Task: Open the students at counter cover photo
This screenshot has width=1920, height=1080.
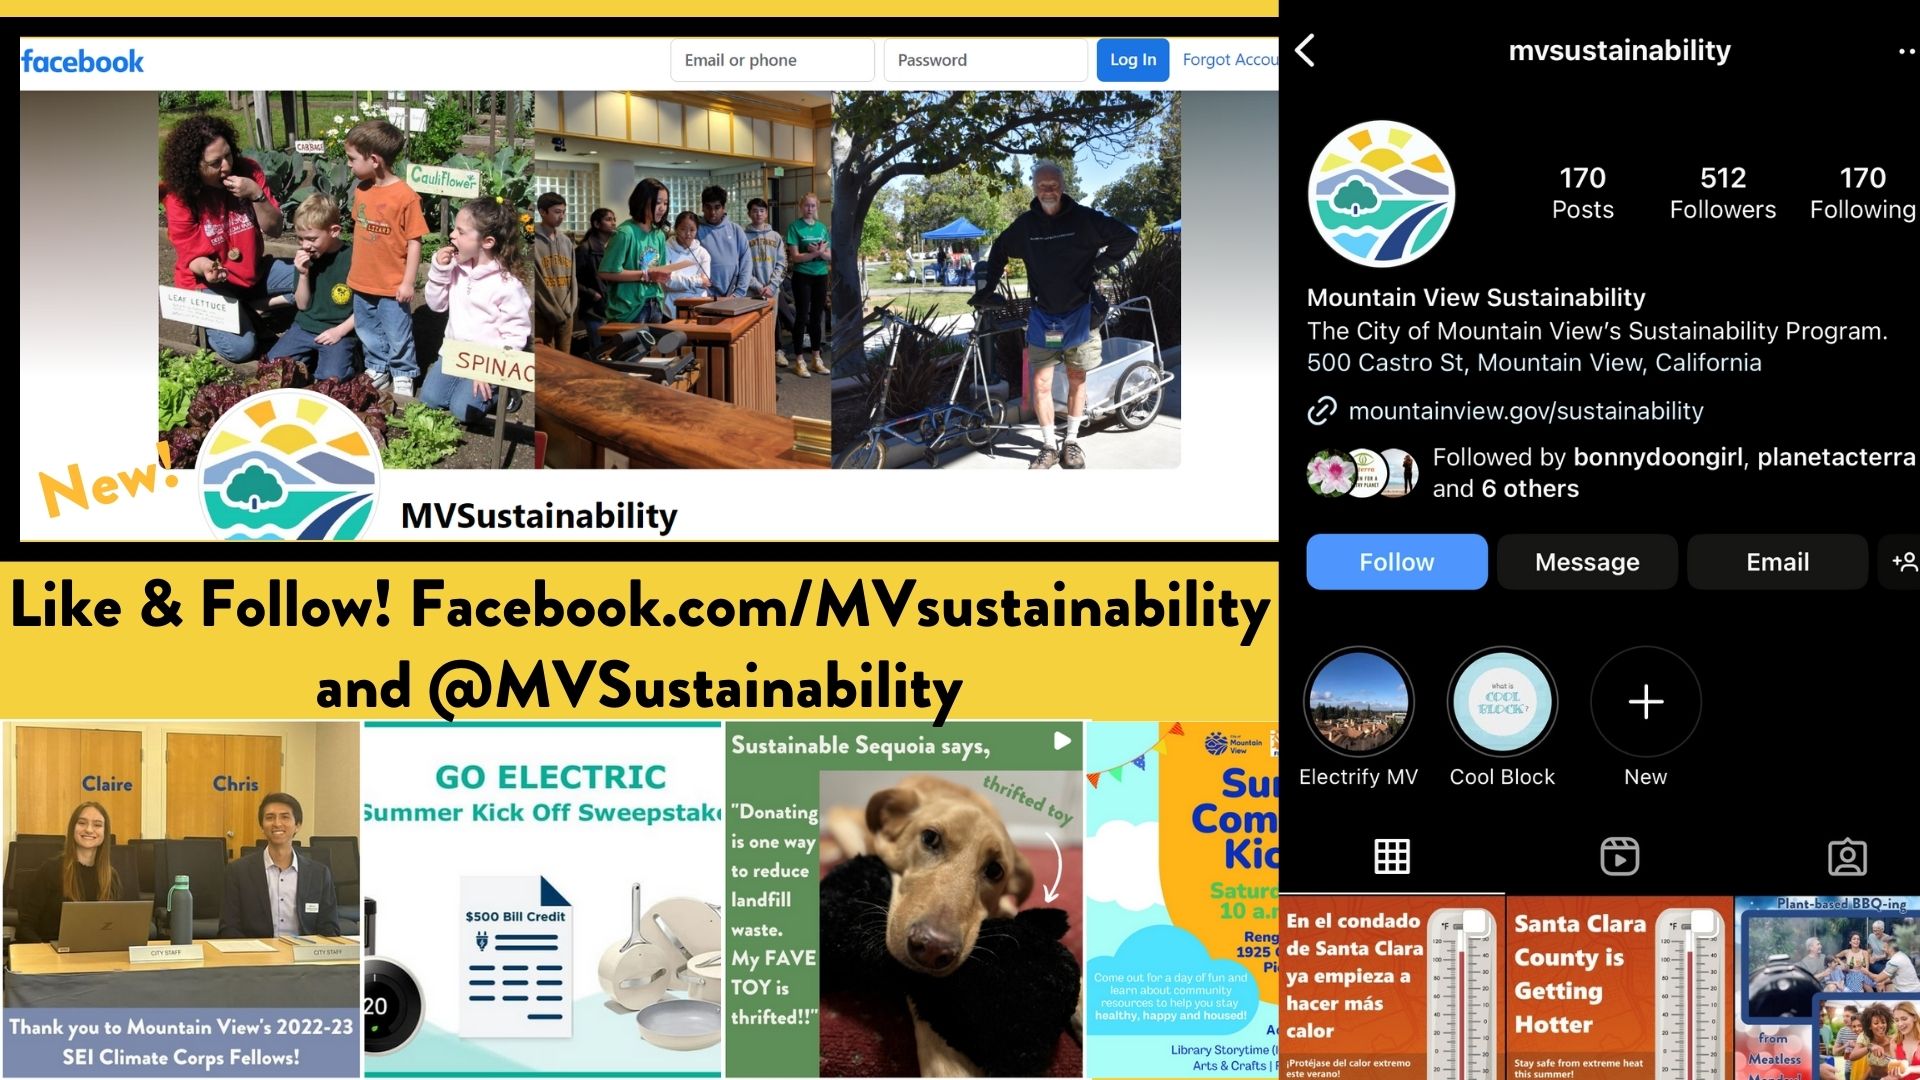Action: [x=683, y=279]
